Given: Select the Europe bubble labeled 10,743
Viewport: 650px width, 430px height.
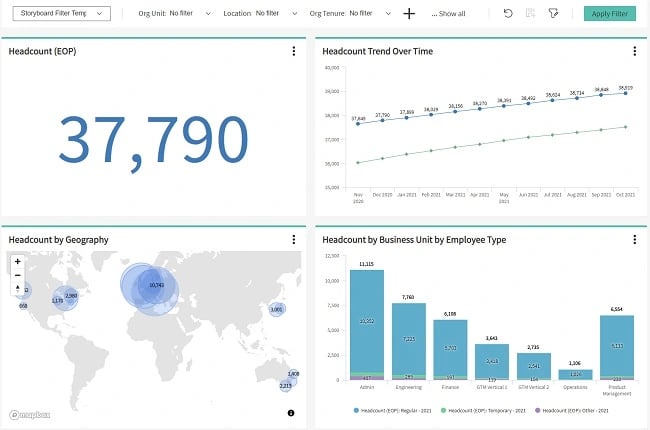Looking at the screenshot, I should point(157,285).
